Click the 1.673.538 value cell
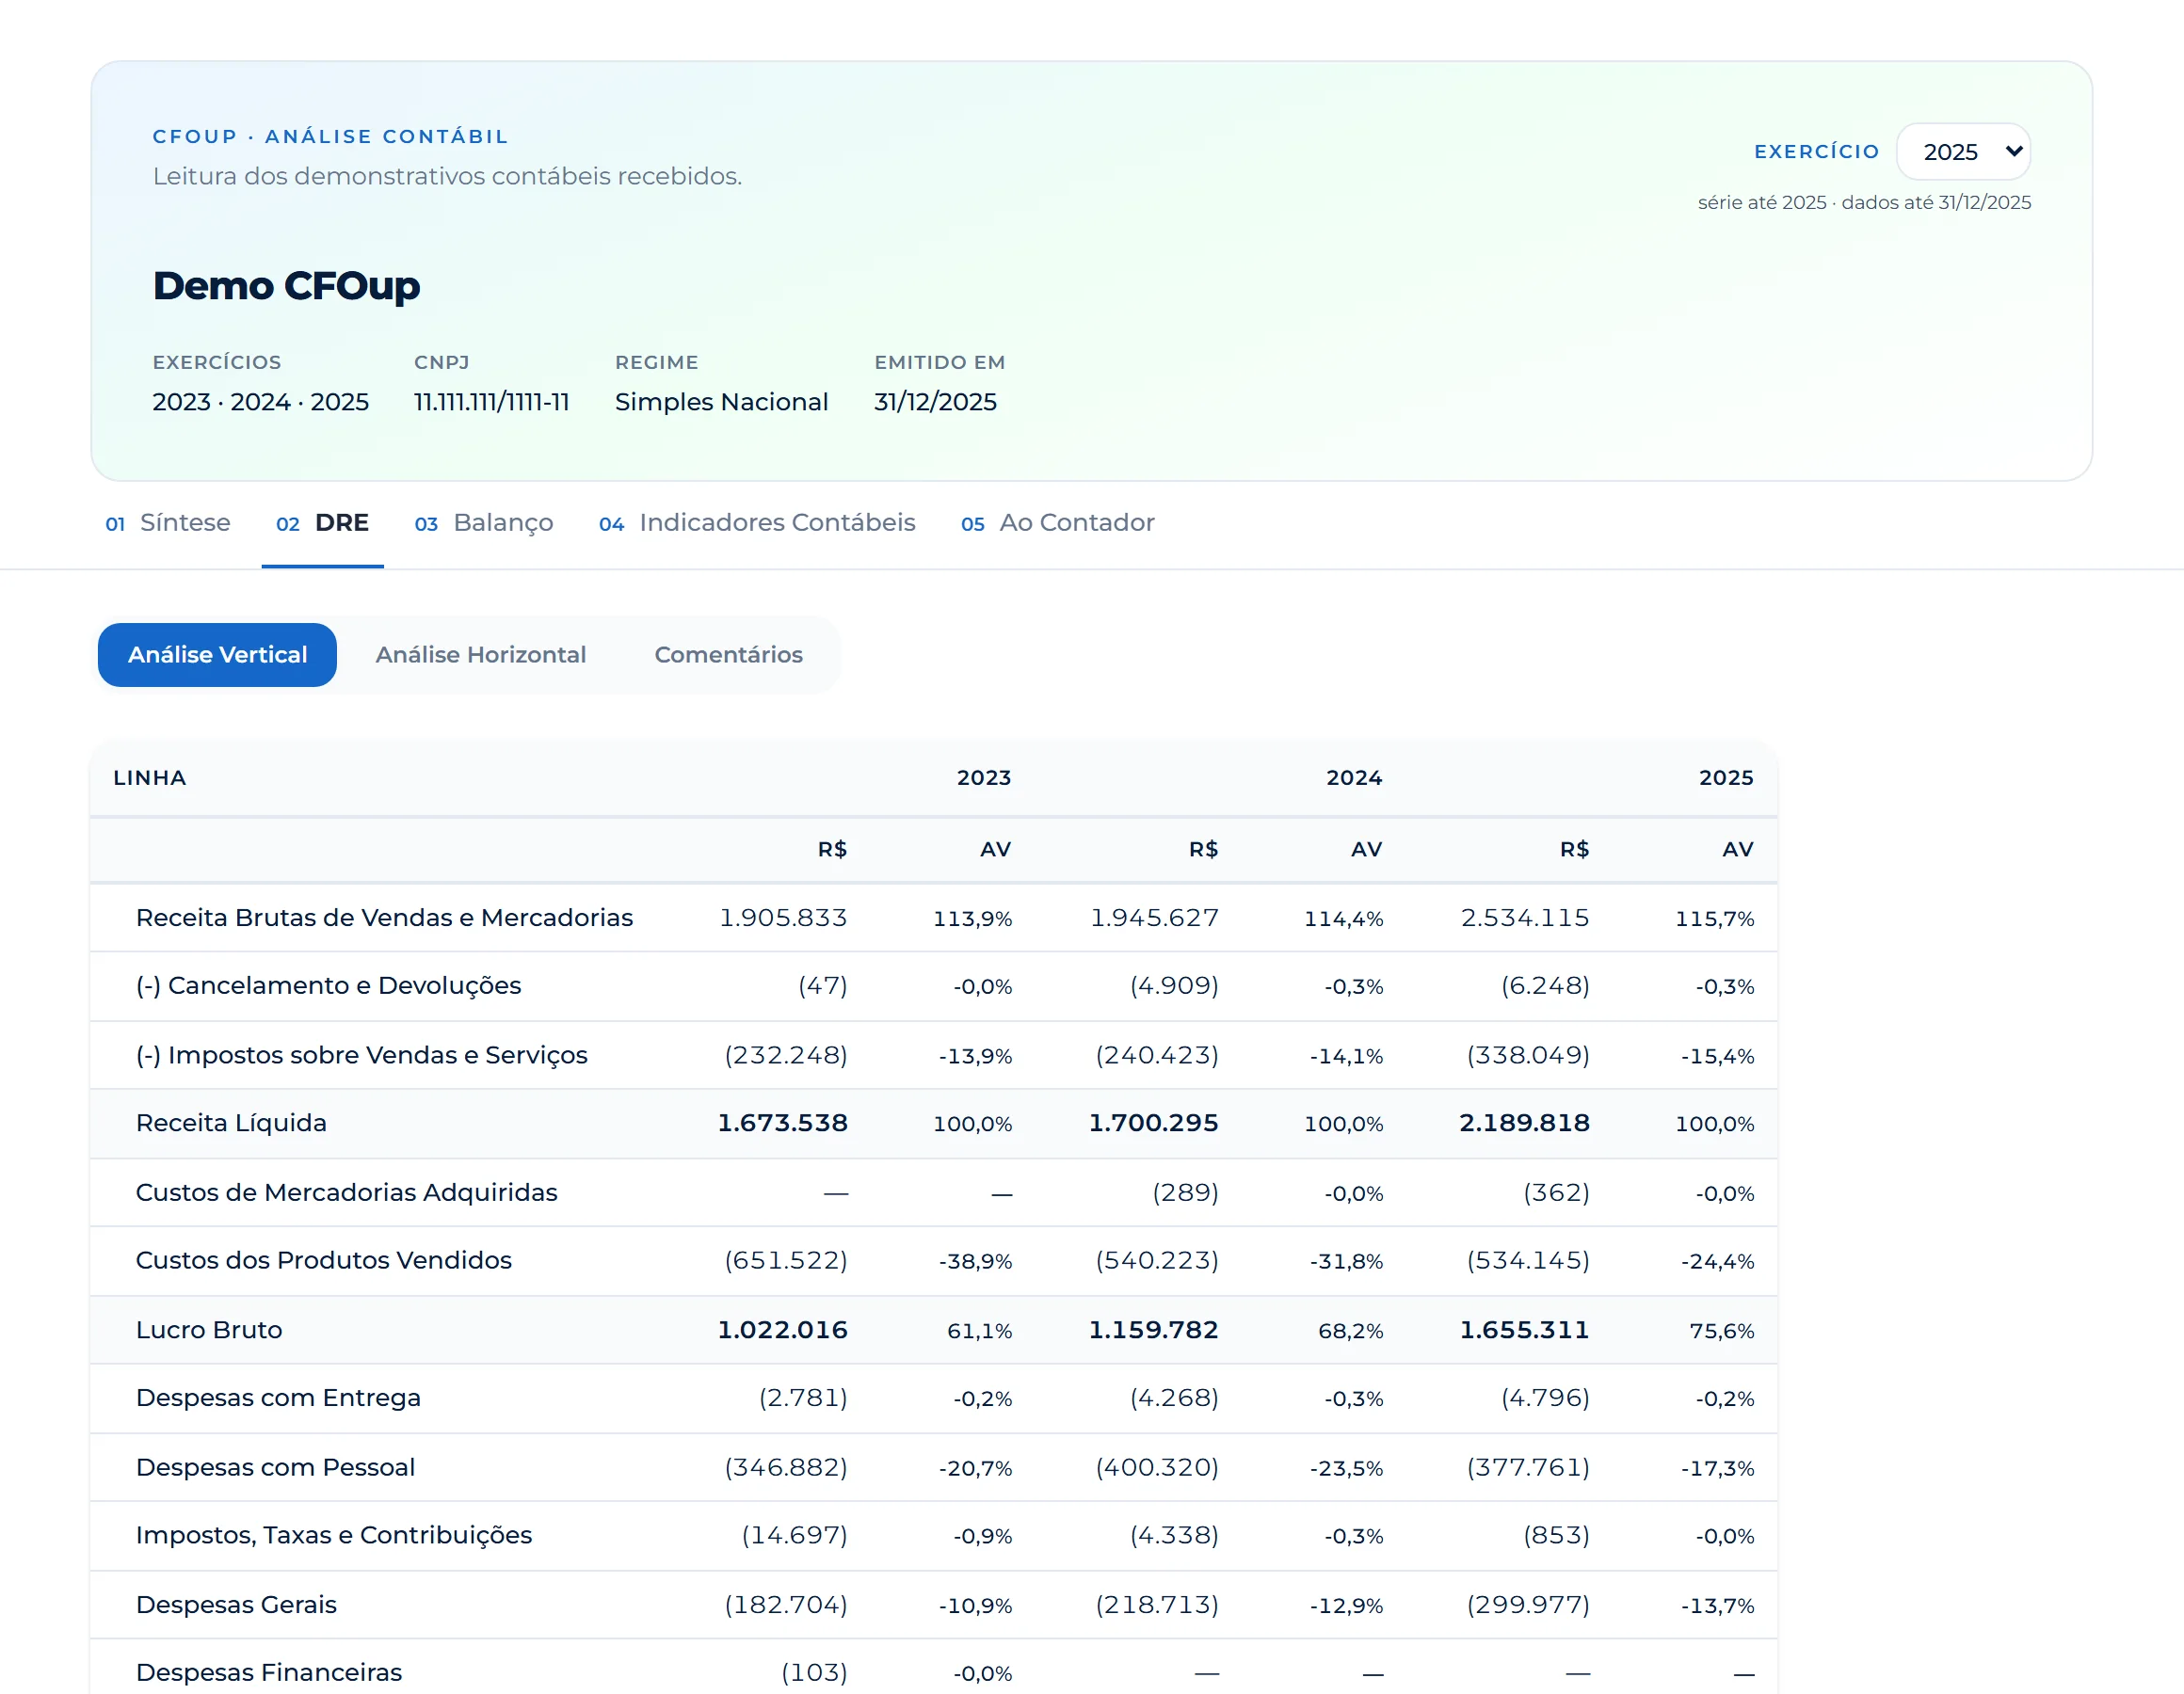This screenshot has width=2184, height=1694. (782, 1123)
